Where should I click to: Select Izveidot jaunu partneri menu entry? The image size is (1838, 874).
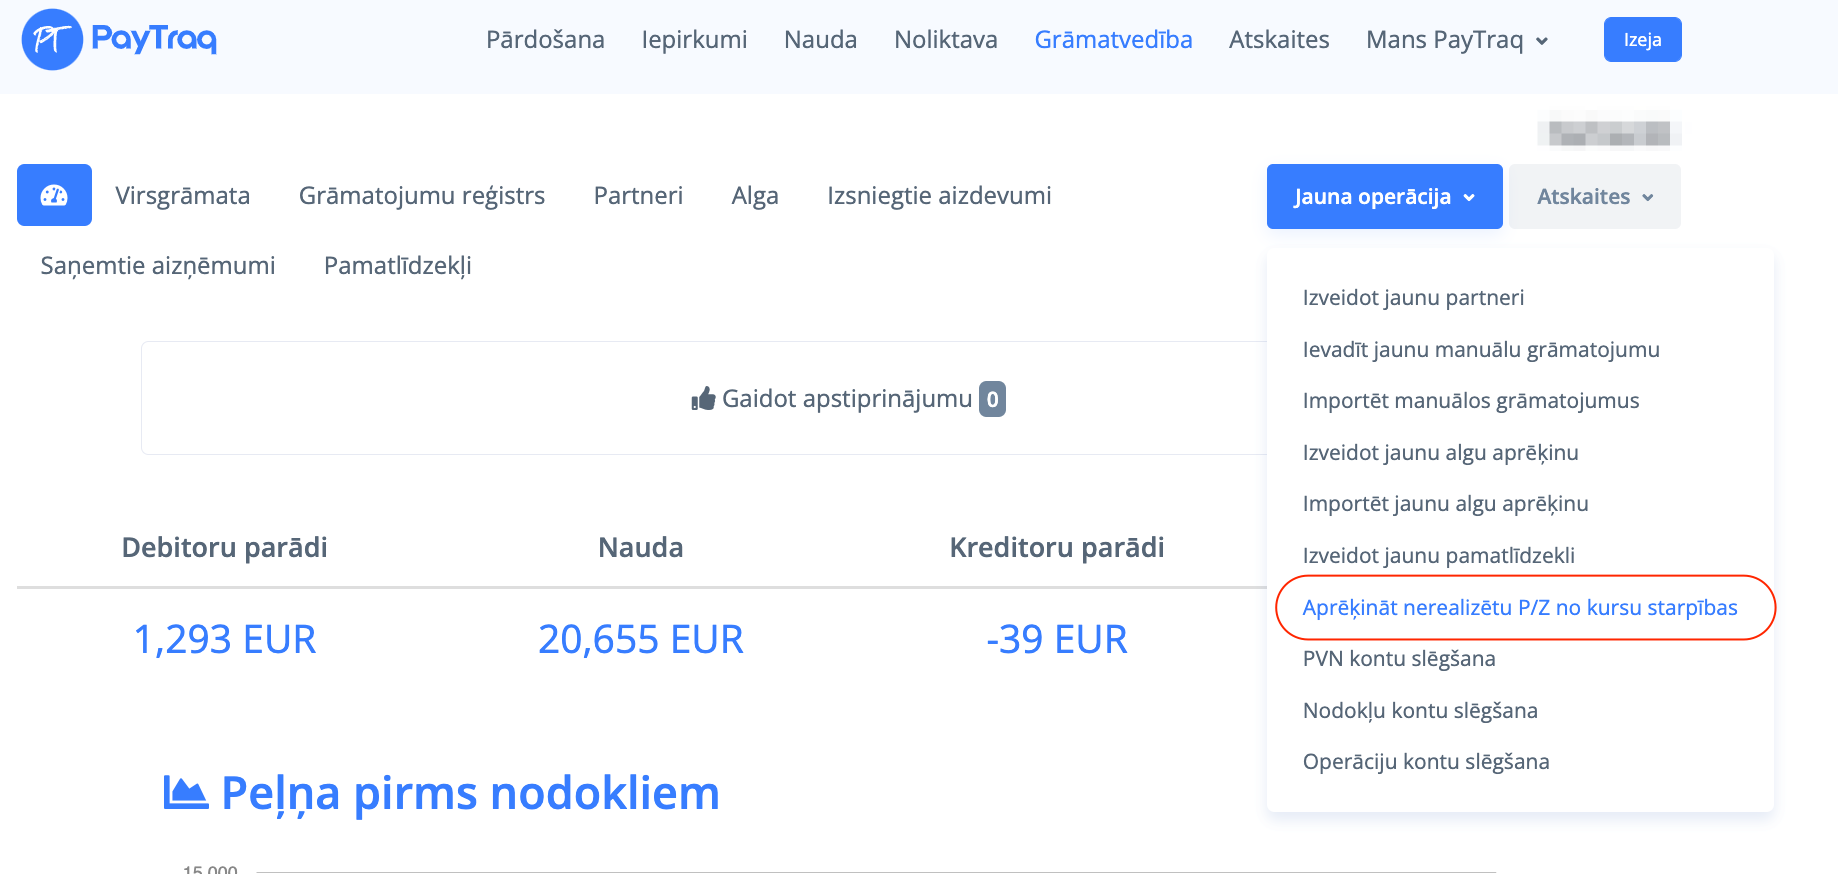(1413, 298)
